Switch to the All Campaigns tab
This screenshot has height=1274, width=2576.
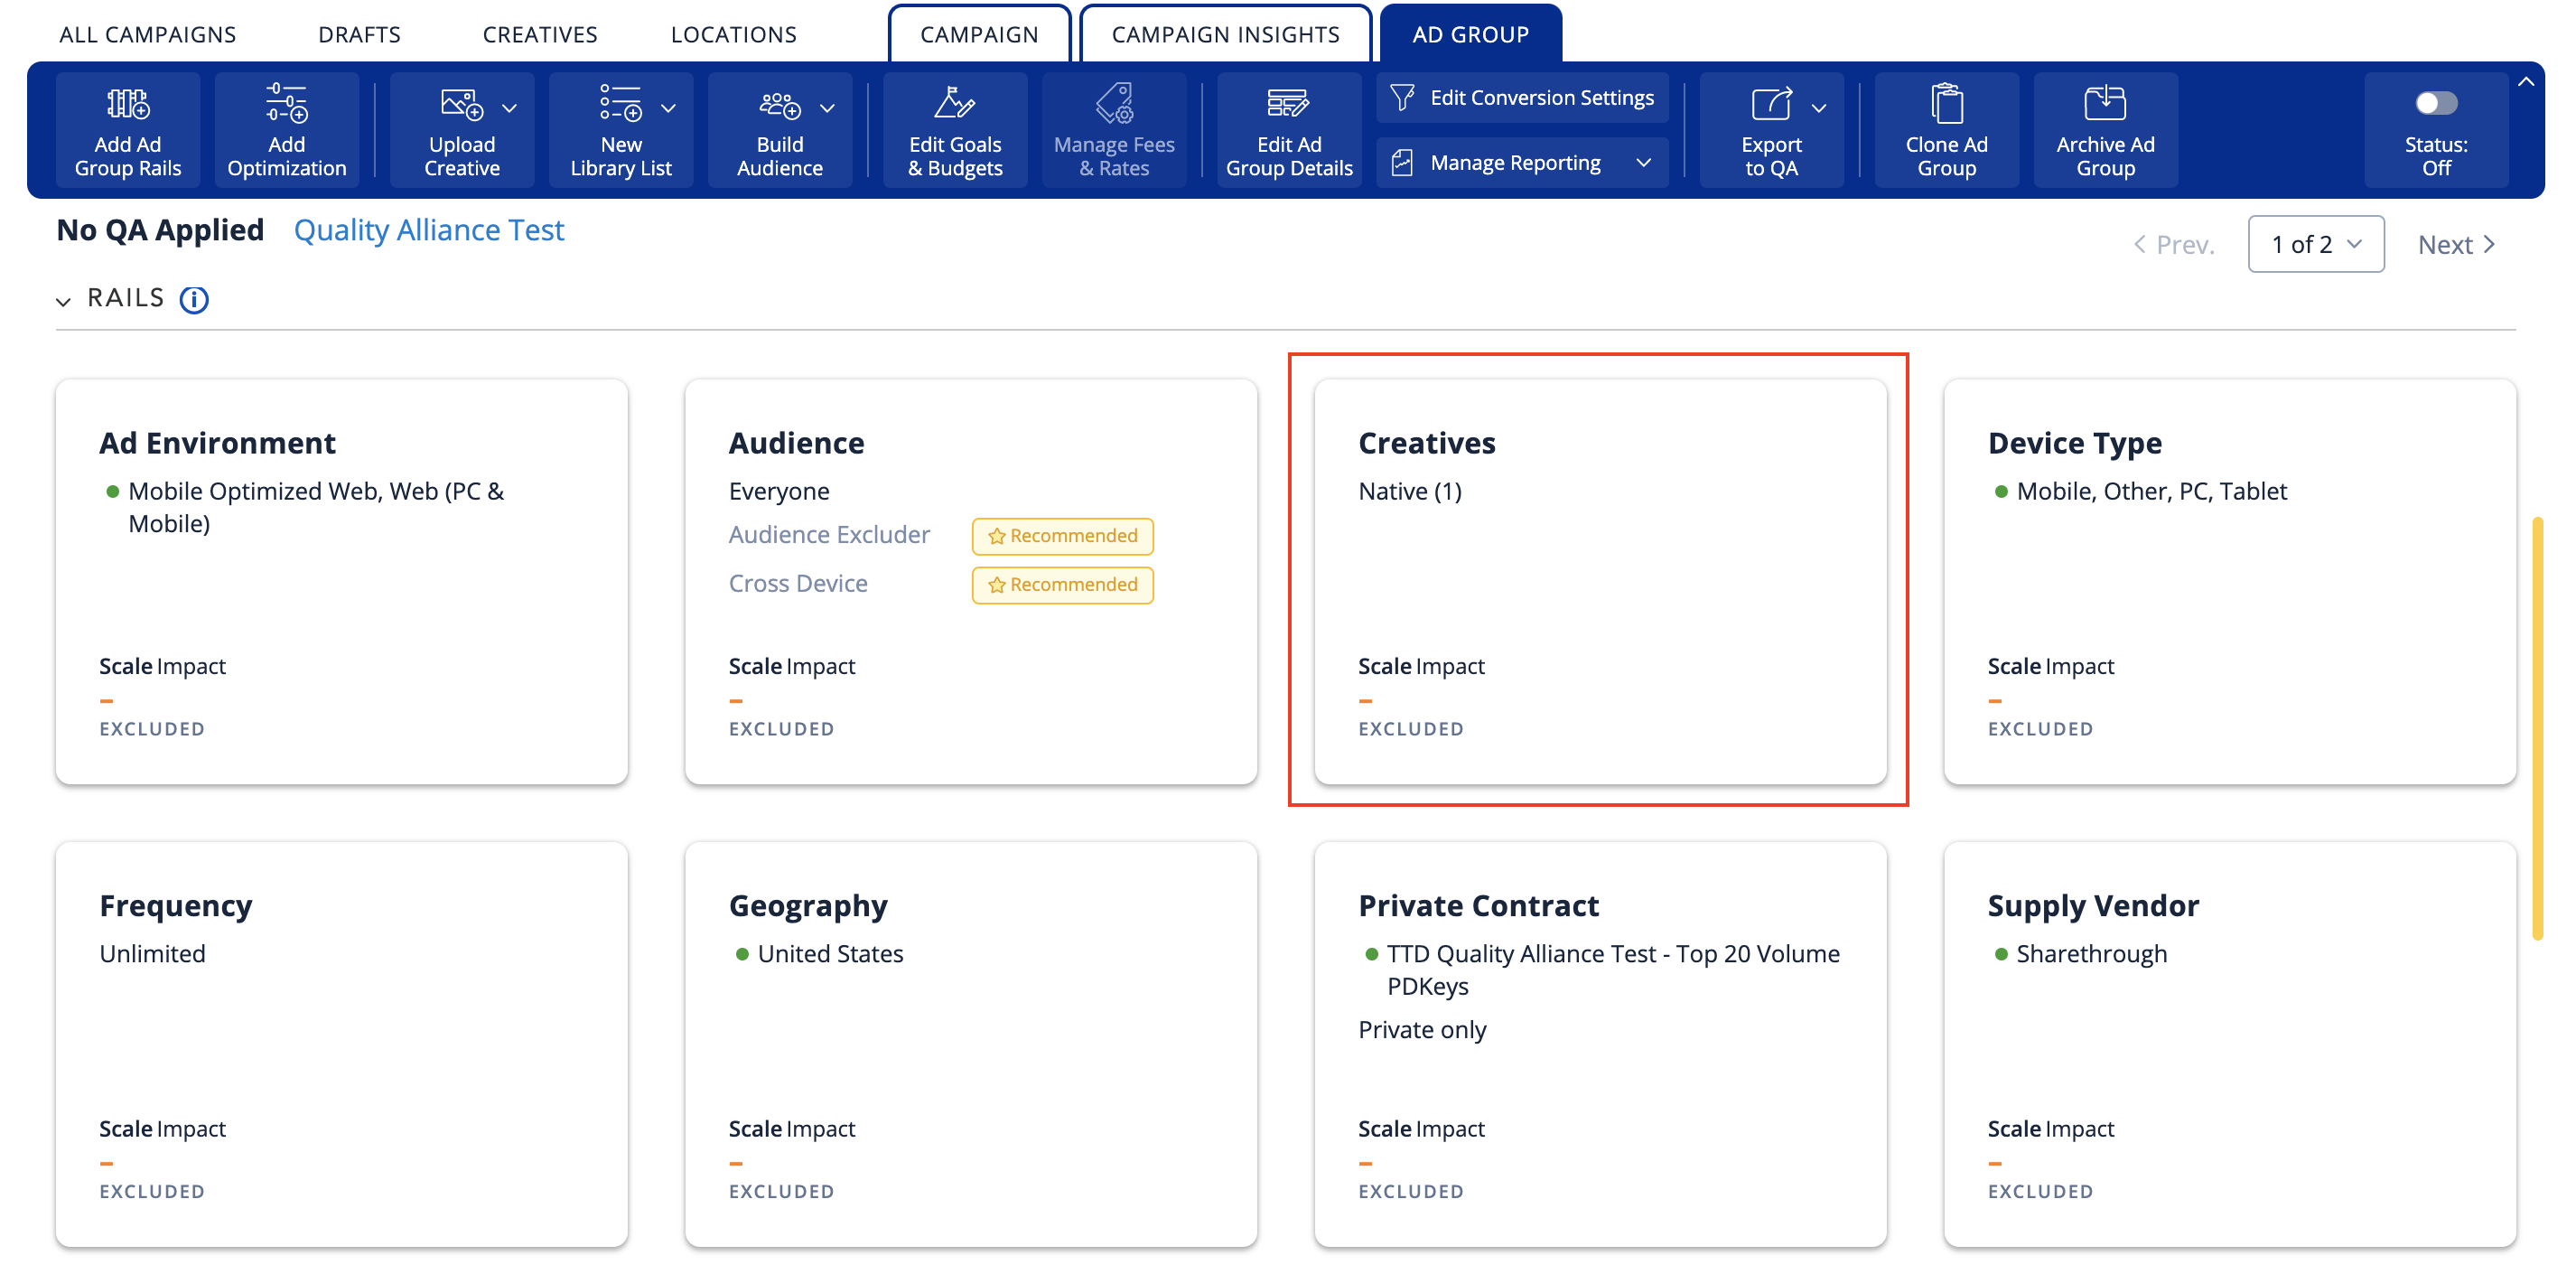[x=148, y=34]
